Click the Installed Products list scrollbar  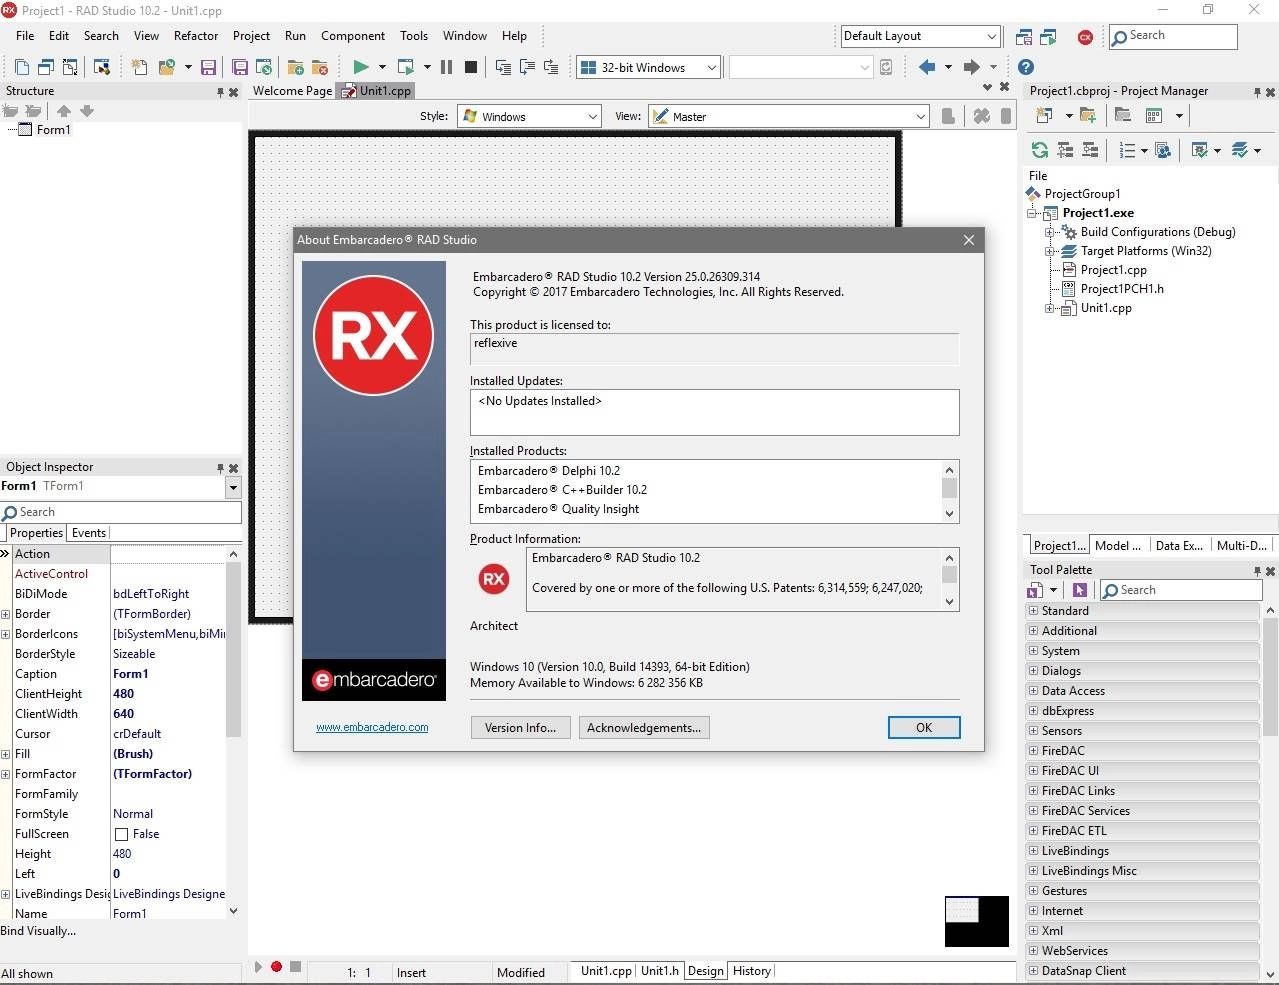click(950, 491)
